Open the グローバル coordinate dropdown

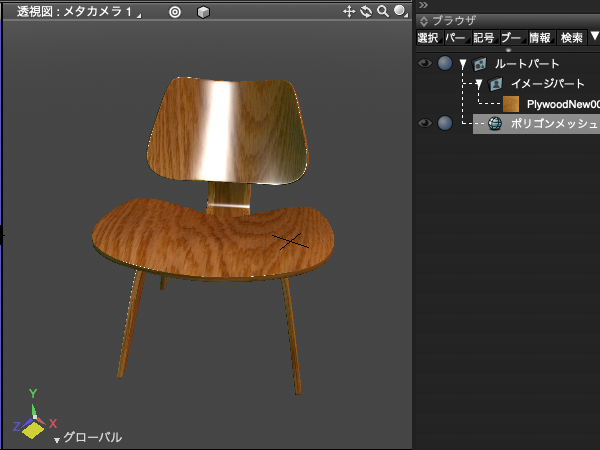88,437
